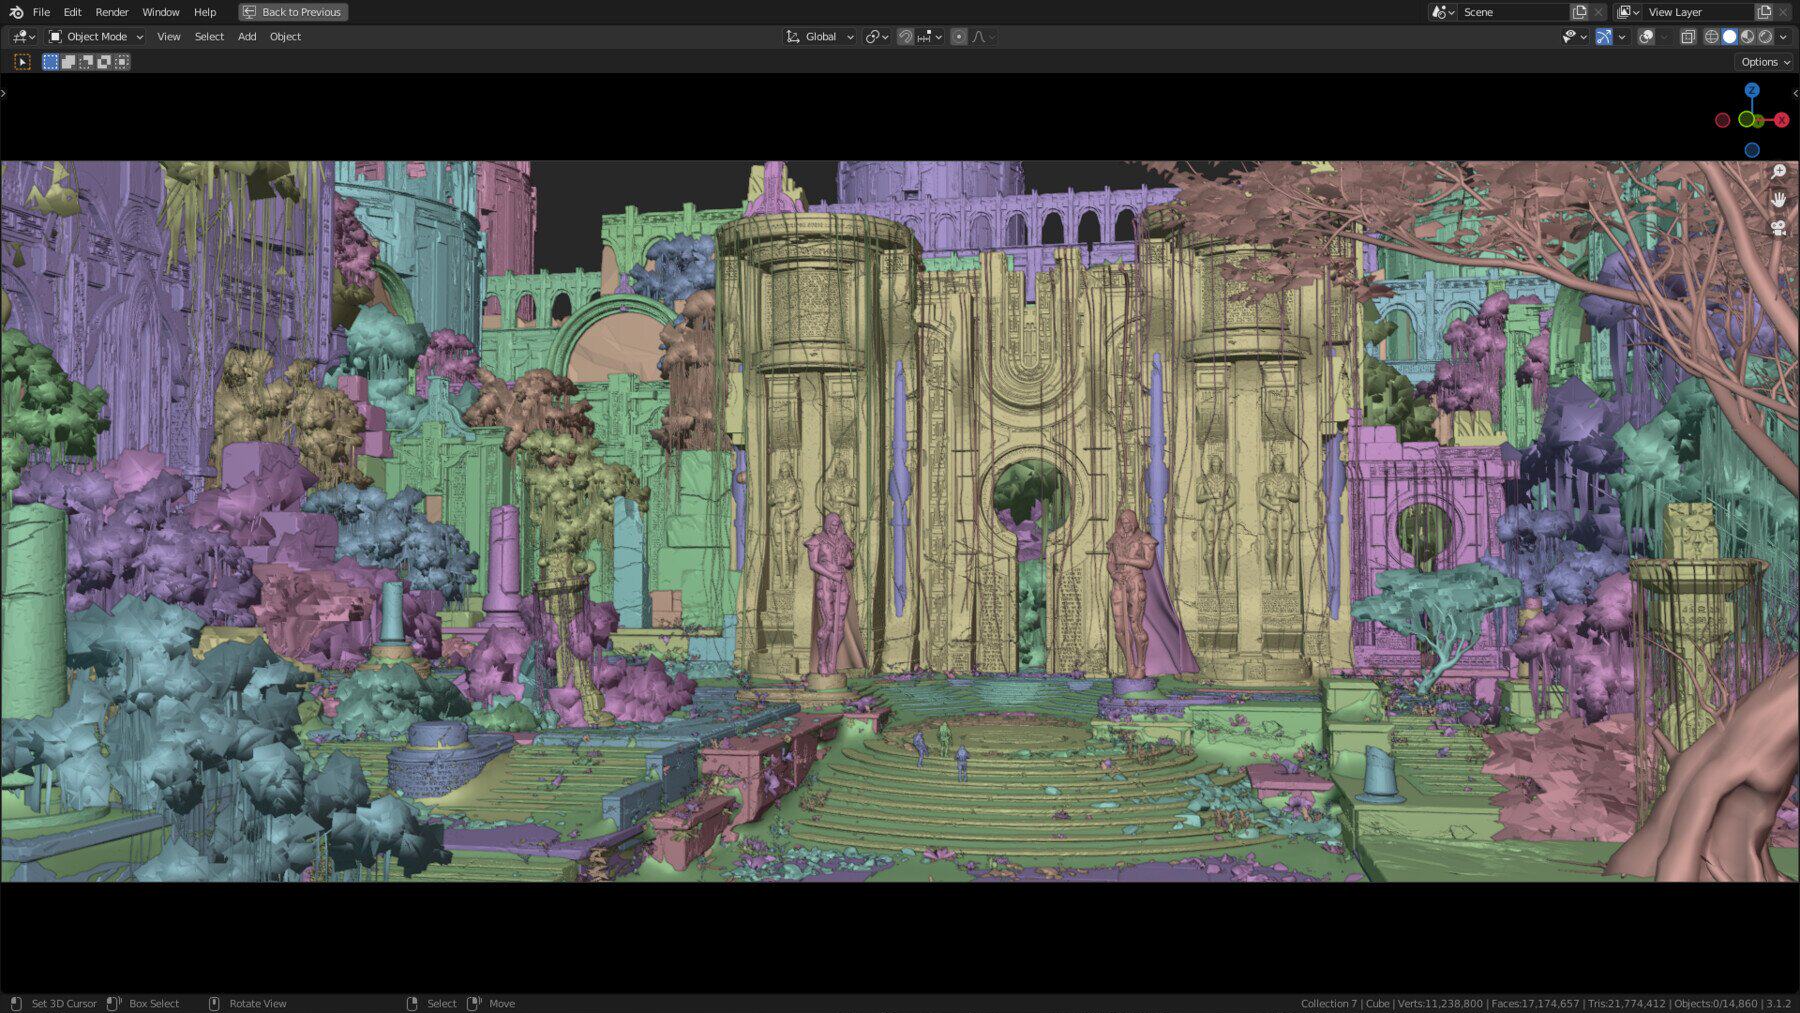
Task: Choose 'Set new selection' mode icon
Action: pos(50,62)
